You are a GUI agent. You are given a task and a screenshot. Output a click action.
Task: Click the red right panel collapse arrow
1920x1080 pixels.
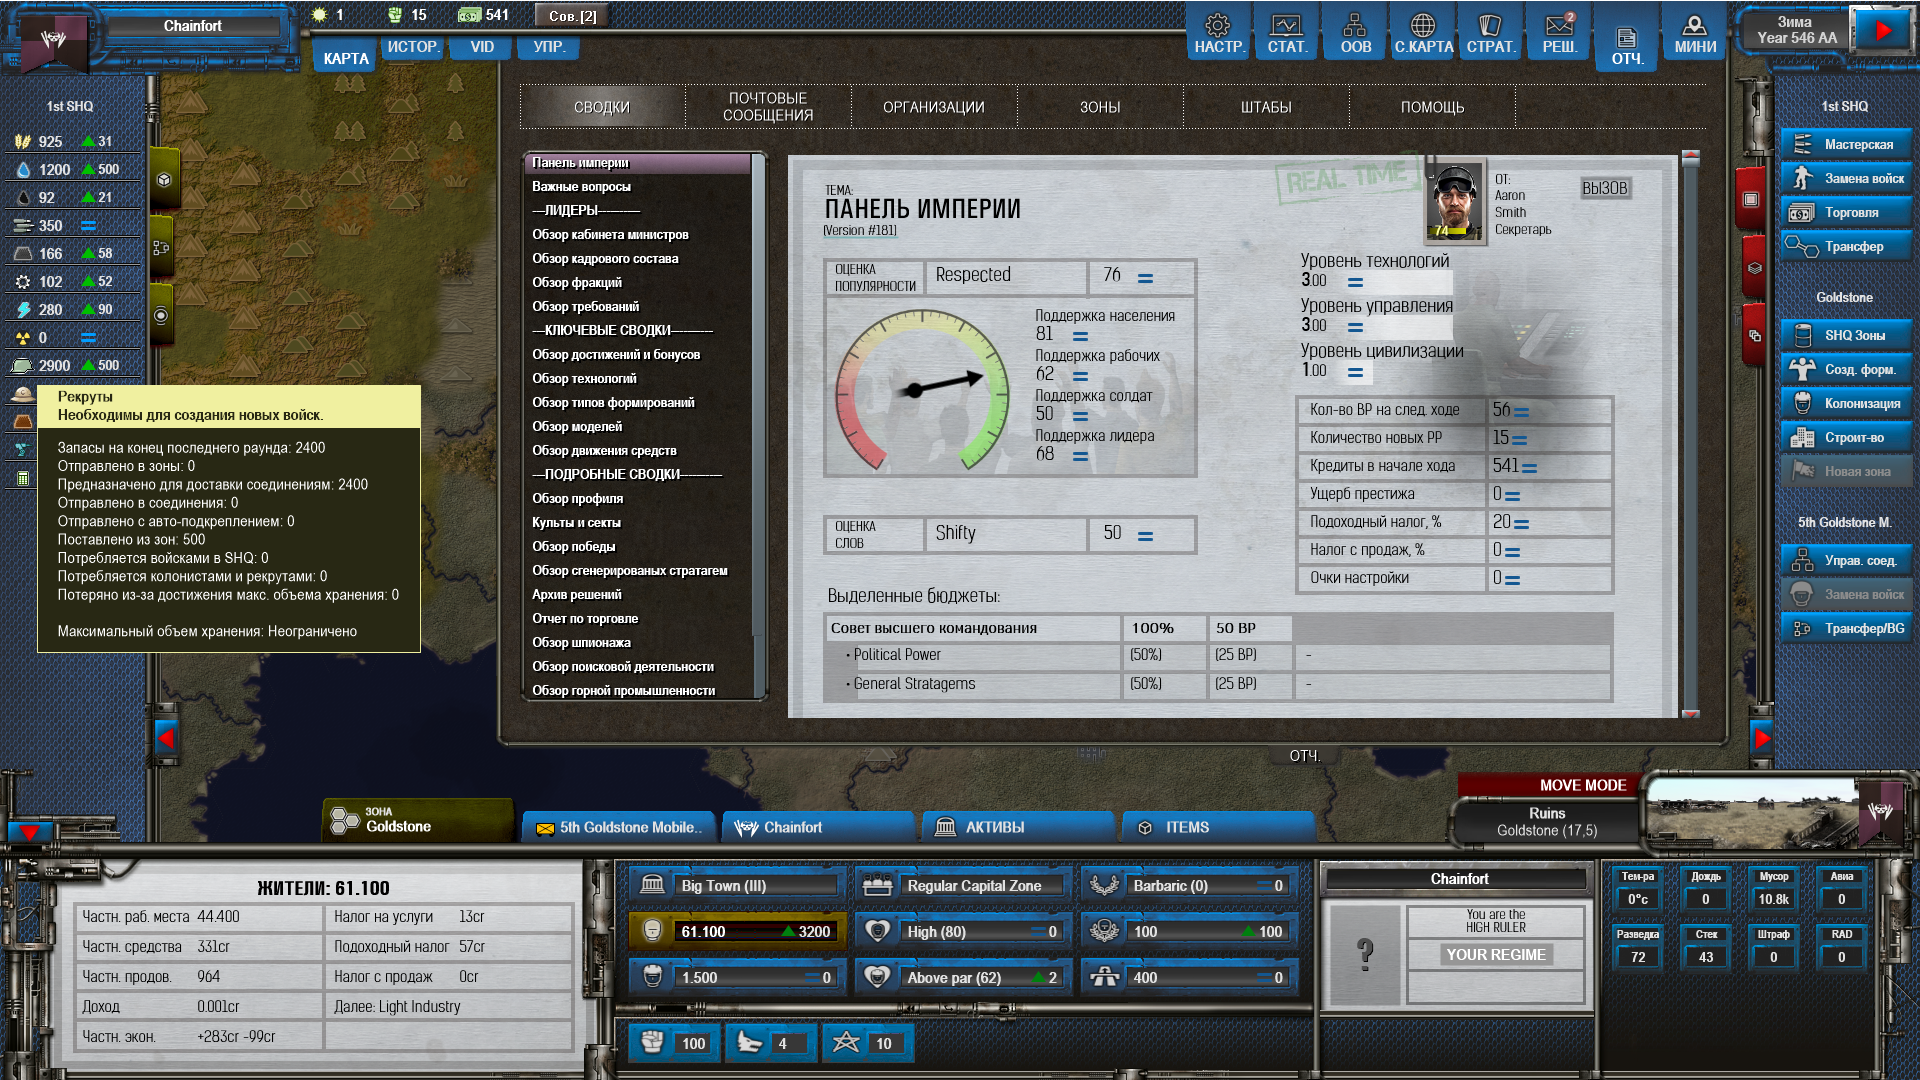[1762, 738]
